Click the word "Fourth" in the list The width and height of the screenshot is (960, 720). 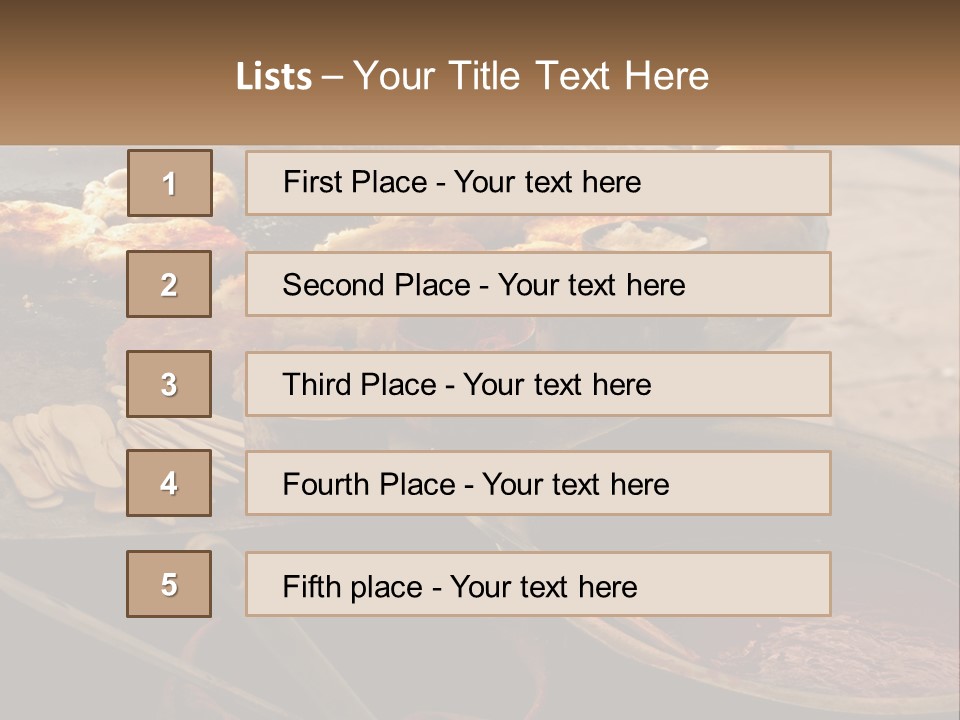[x=325, y=485]
